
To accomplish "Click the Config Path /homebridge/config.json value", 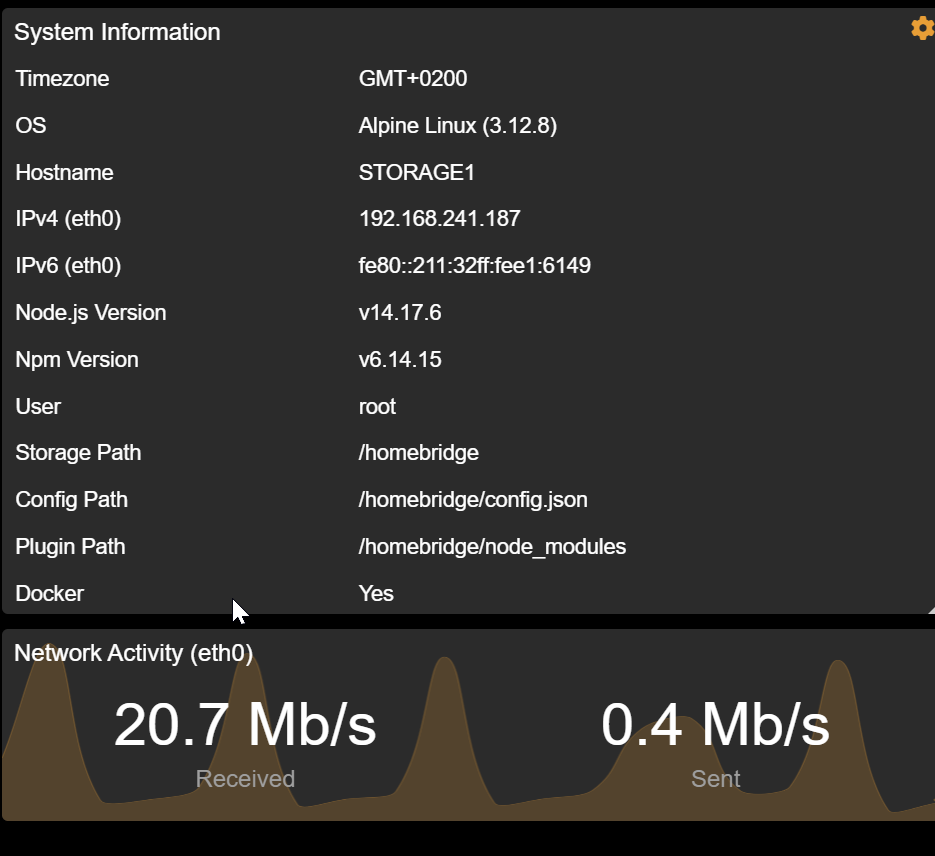I will [x=473, y=499].
